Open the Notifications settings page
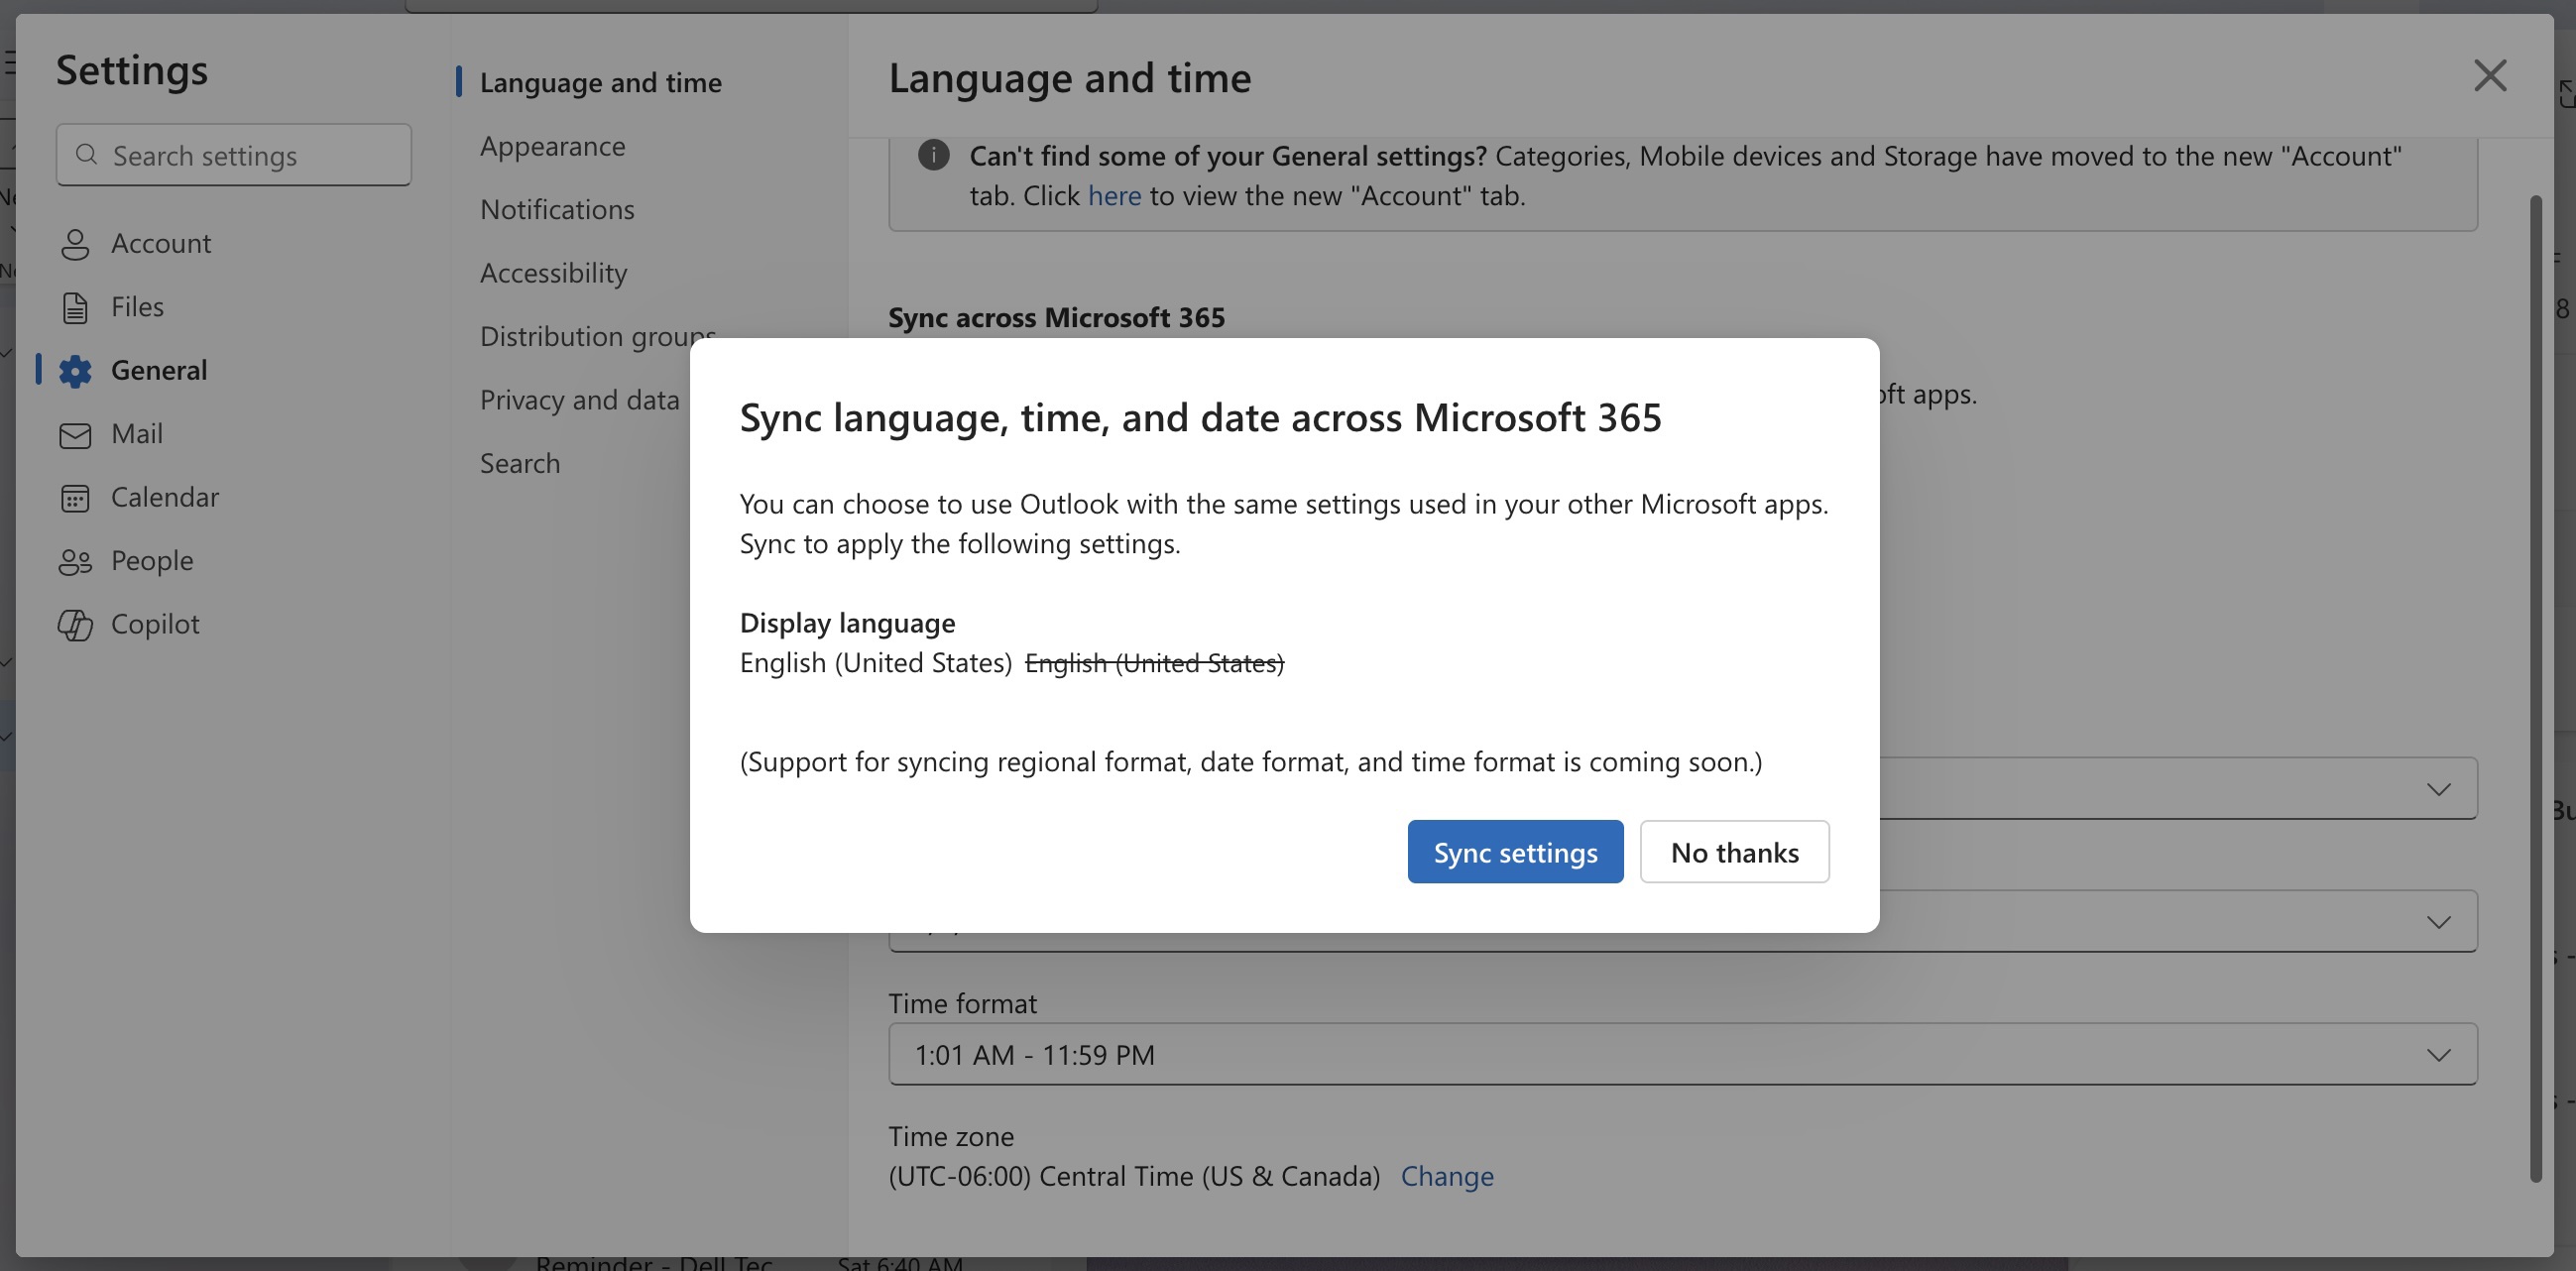 coord(557,209)
